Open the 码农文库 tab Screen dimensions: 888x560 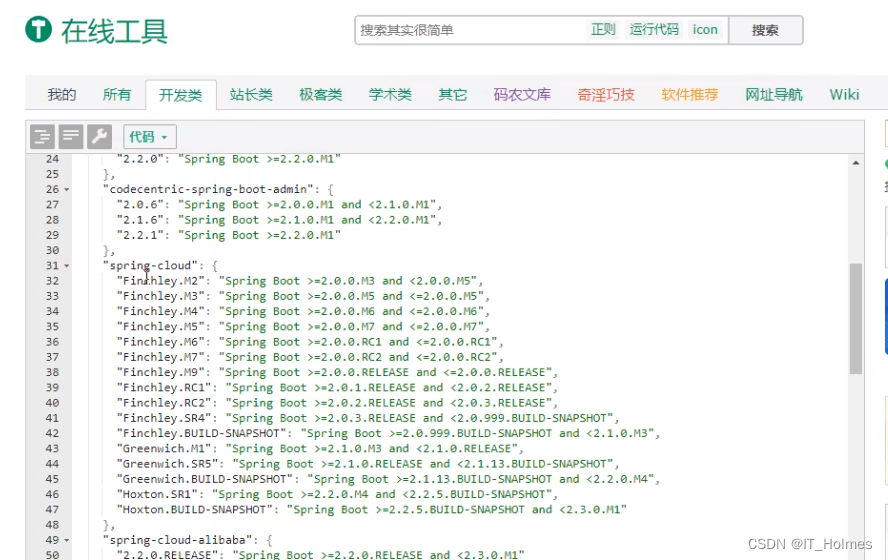pos(522,95)
